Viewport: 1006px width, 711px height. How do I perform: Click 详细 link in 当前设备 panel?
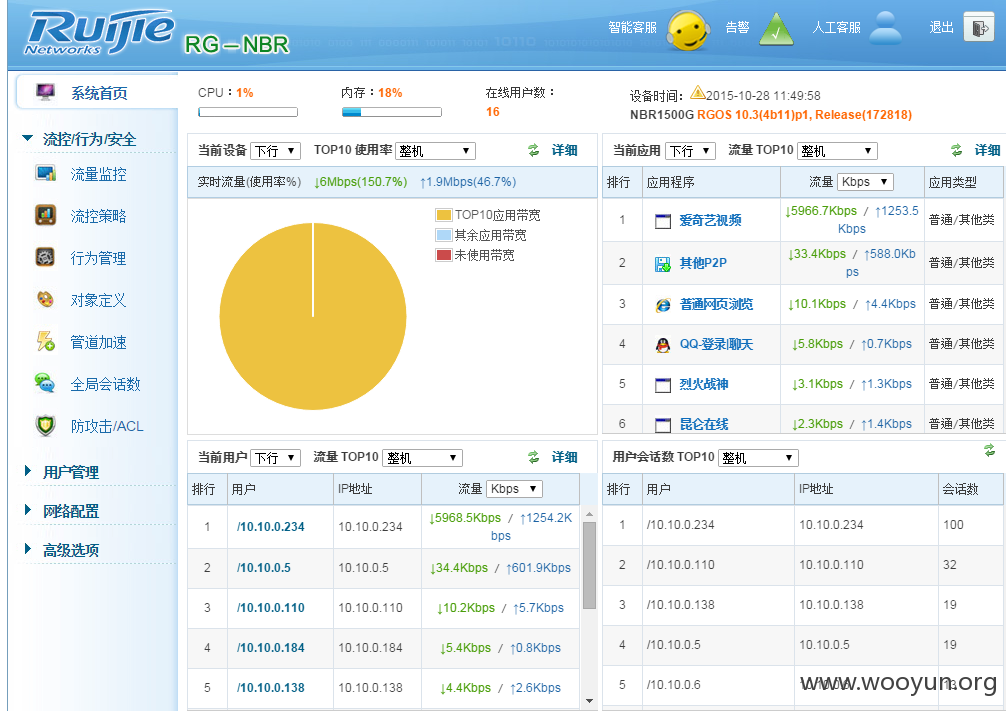point(565,150)
